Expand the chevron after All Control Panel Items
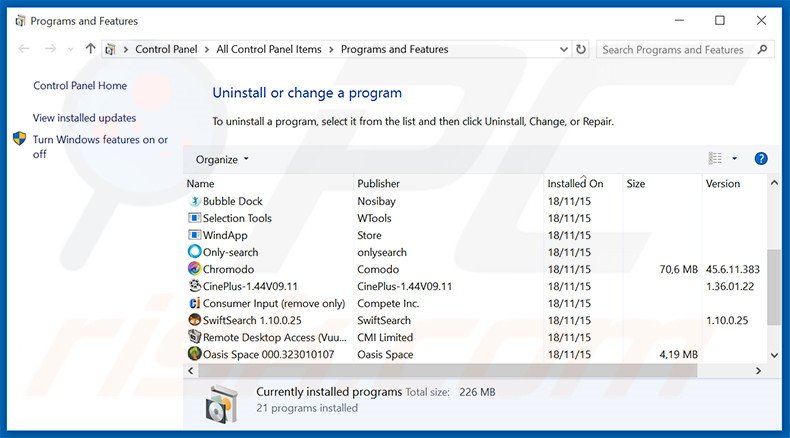Viewport: 790px width, 438px height. coord(331,49)
